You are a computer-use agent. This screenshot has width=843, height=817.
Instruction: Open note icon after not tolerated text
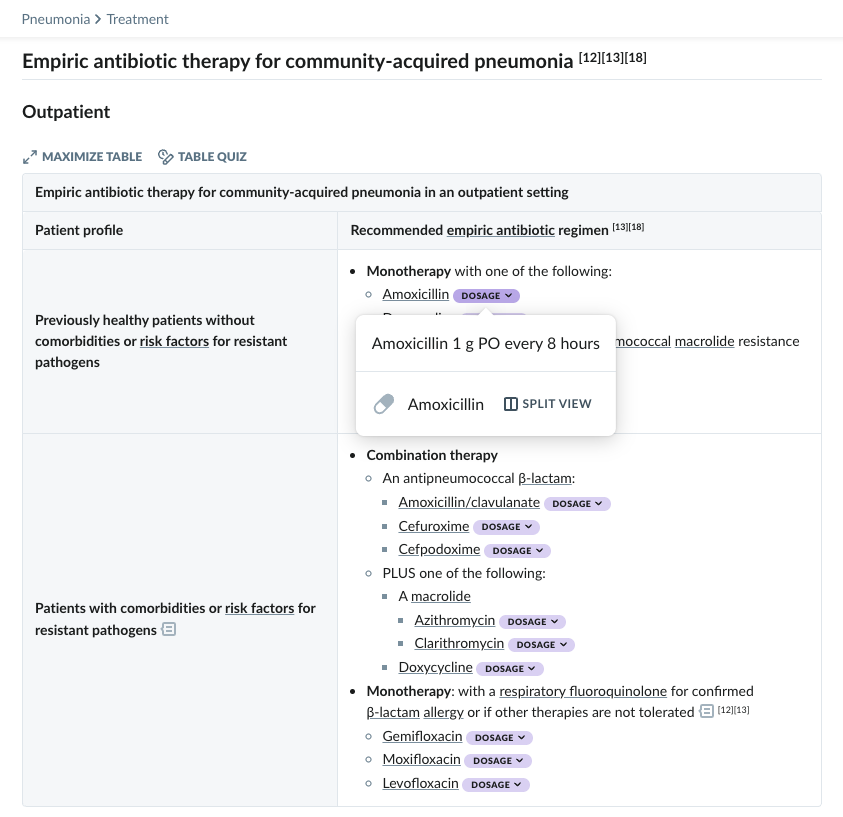[x=706, y=711]
